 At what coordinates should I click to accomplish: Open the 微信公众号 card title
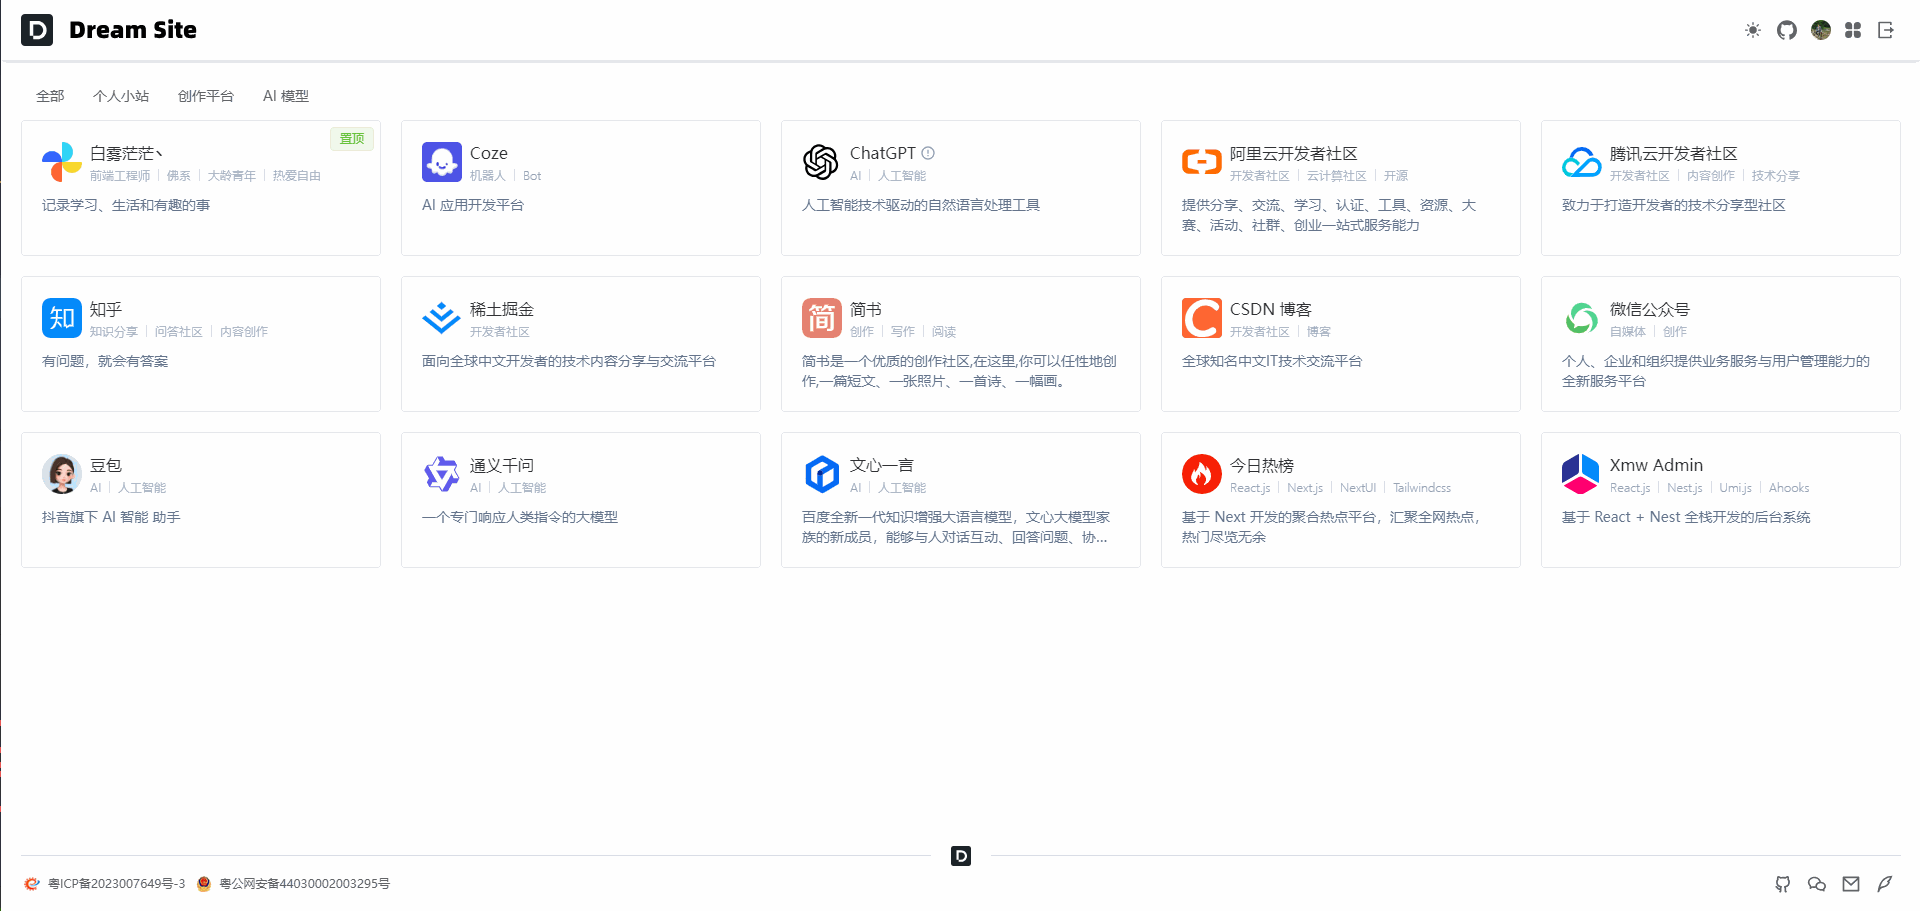tap(1650, 309)
